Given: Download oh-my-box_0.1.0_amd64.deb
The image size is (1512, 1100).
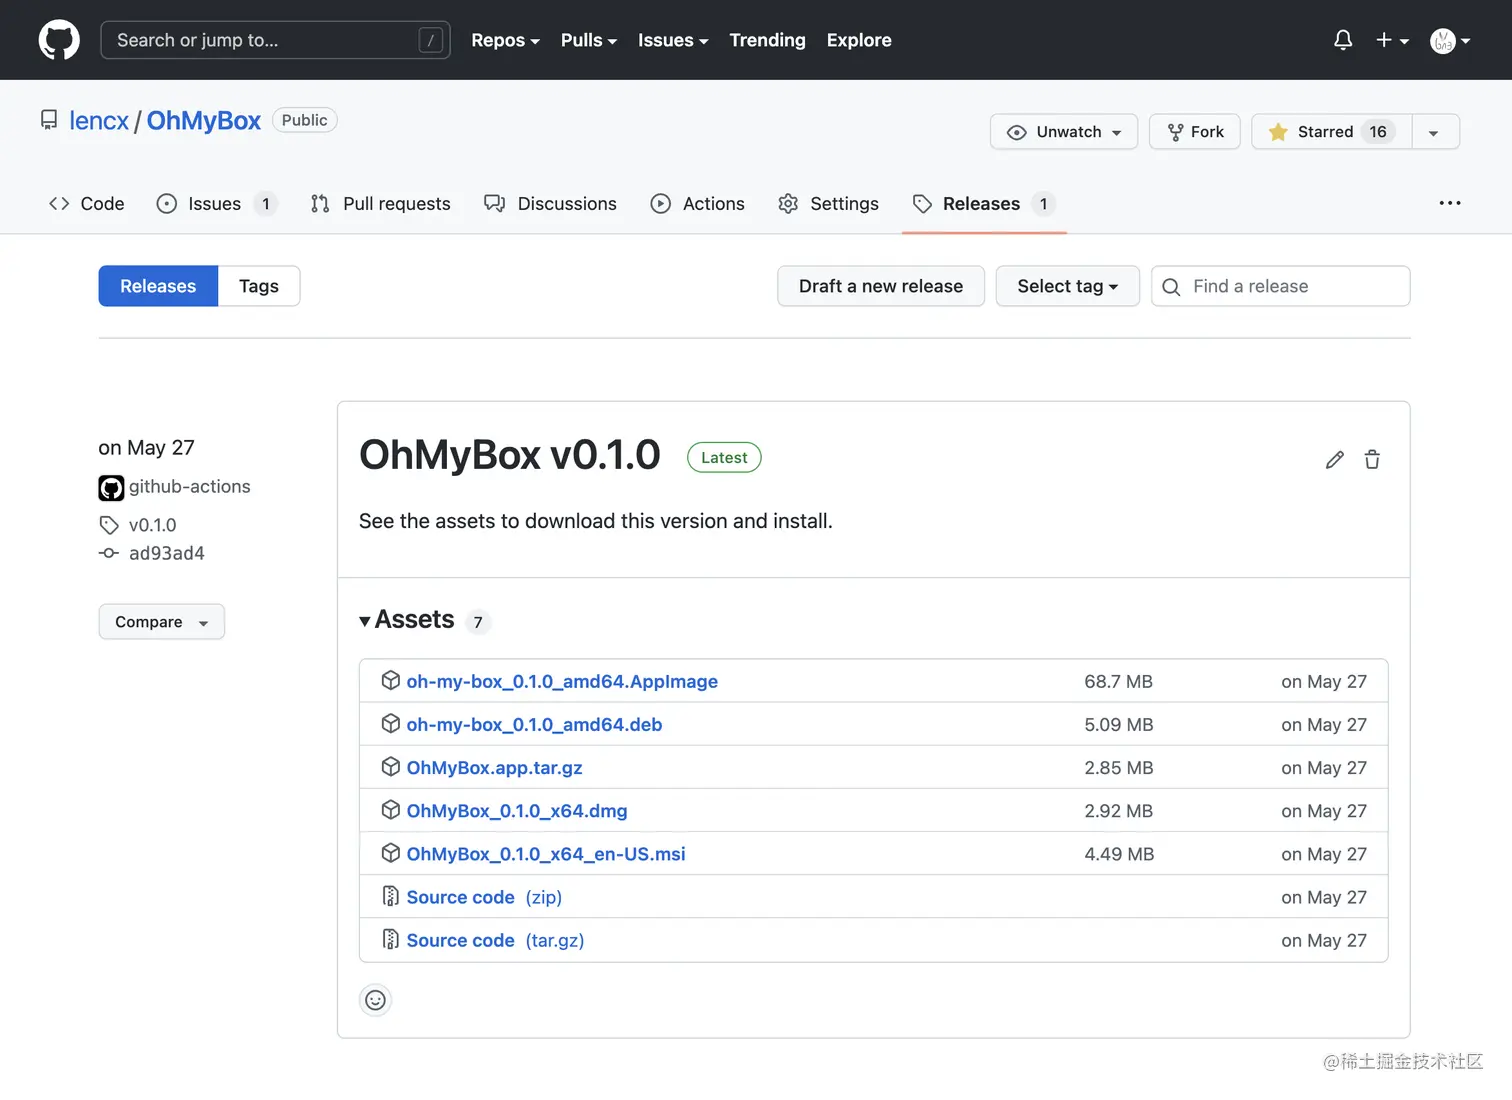Looking at the screenshot, I should 534,724.
